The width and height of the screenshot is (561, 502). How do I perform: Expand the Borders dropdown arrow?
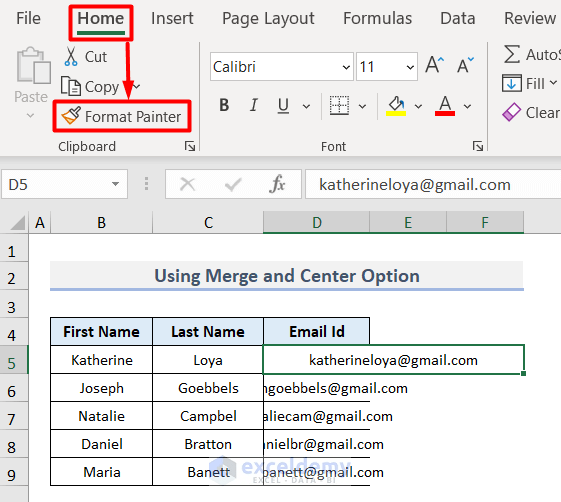[362, 106]
